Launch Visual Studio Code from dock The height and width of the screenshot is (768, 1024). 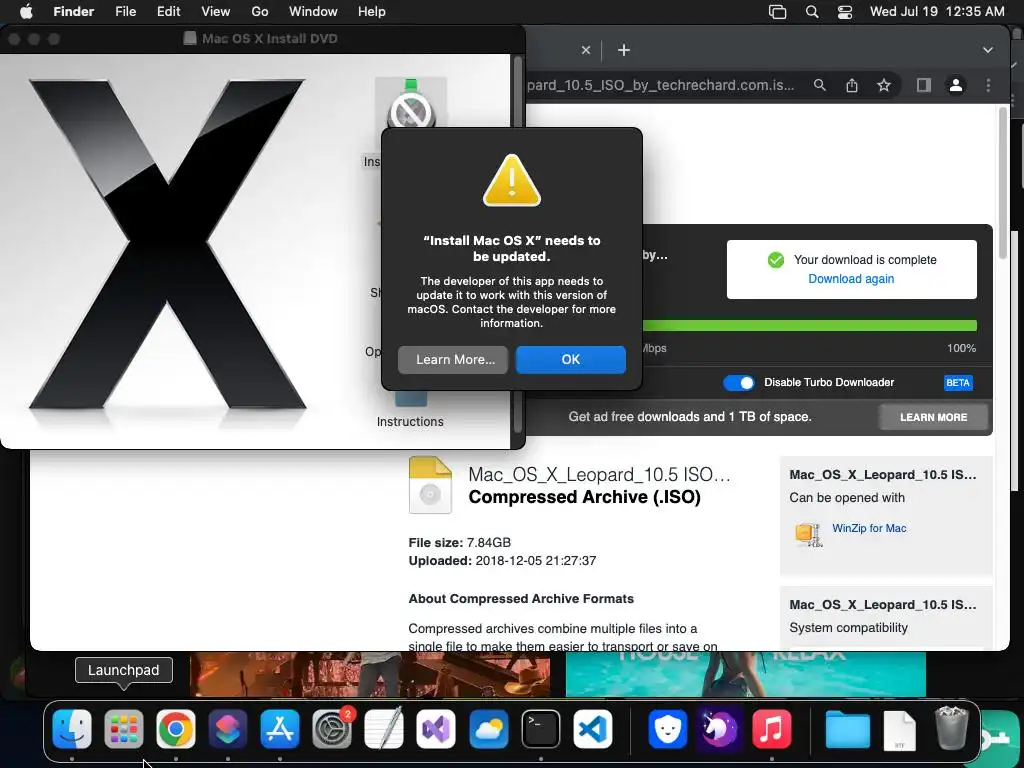(592, 729)
